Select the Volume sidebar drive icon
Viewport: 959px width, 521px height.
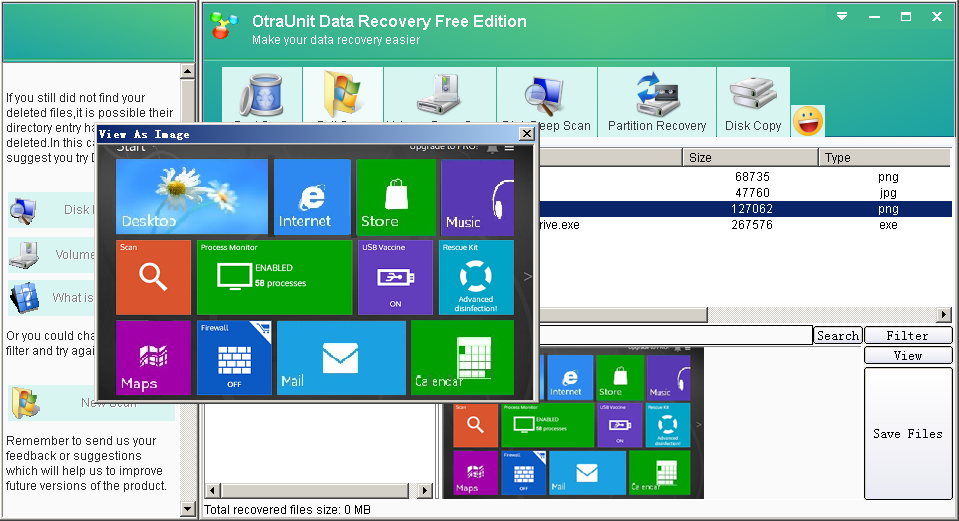pos(24,255)
